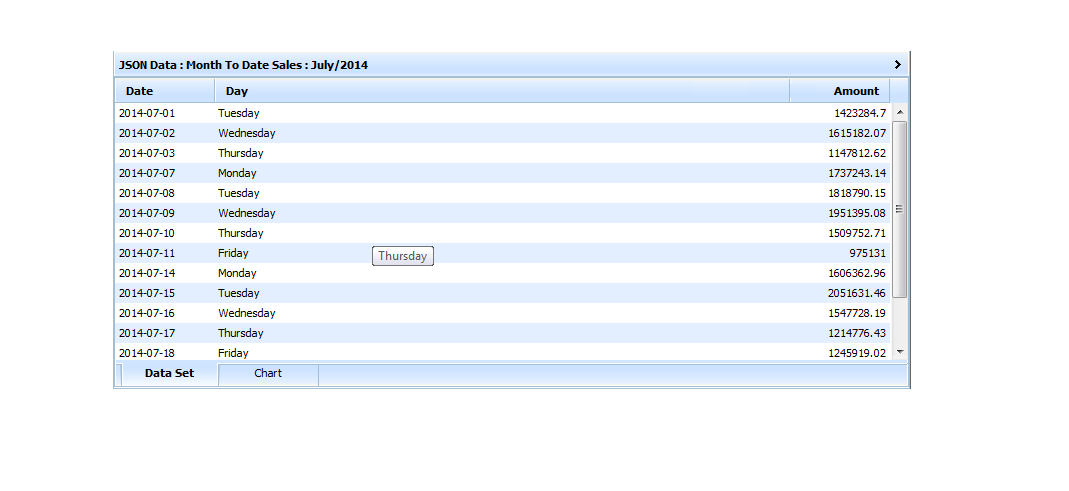1069x491 pixels.
Task: Click Wednesday in the 2014-07-09 row
Action: (247, 213)
